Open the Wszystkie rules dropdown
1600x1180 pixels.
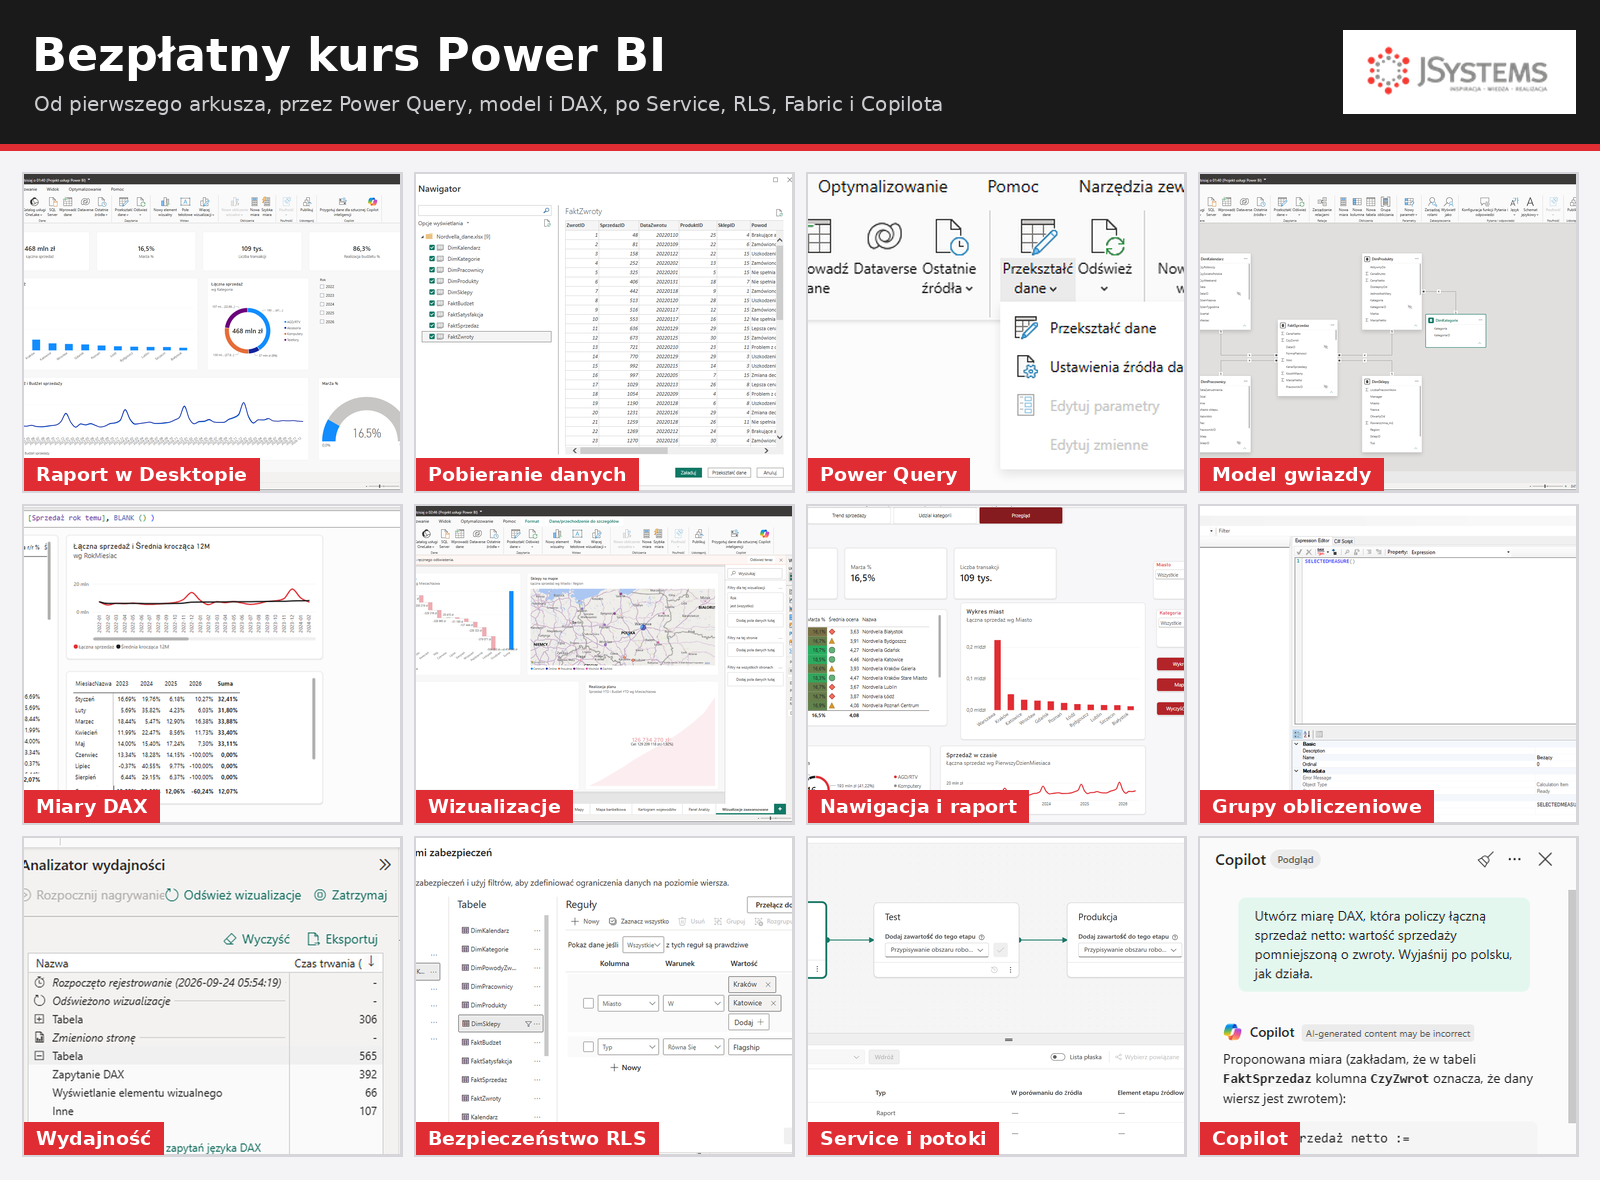(x=643, y=945)
